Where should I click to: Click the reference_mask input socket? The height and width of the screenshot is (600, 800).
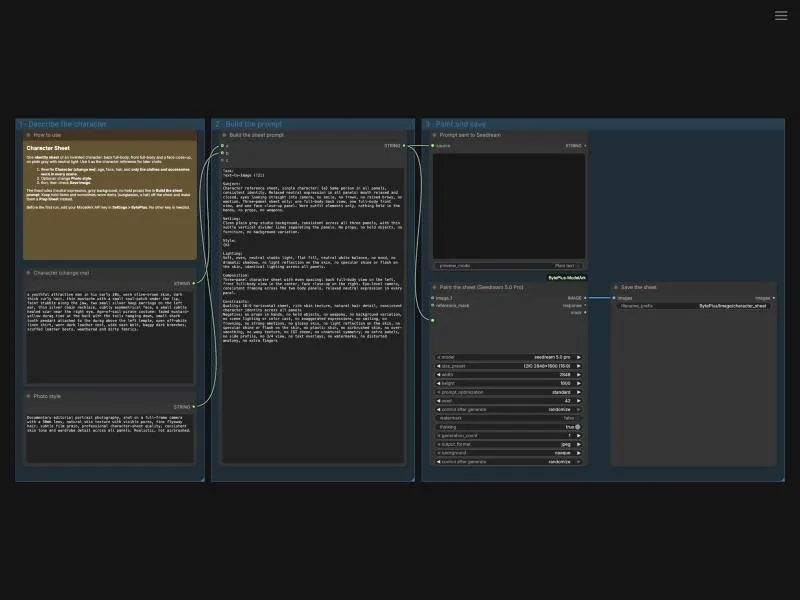(433, 305)
